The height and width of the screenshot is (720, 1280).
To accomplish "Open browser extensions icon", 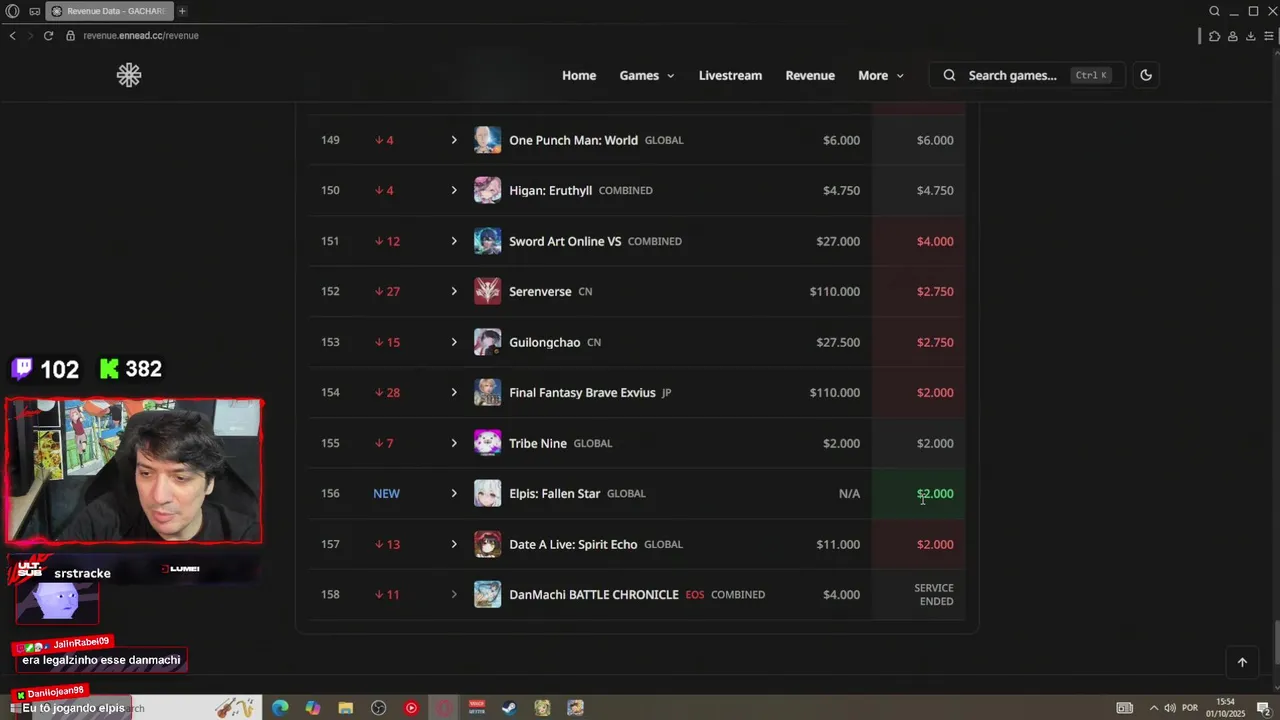I will click(1214, 35).
